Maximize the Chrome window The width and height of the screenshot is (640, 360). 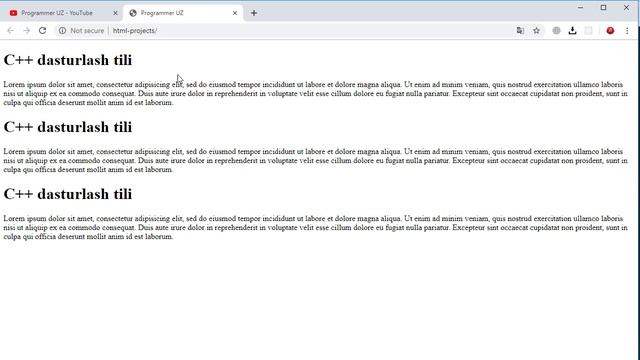[603, 7]
